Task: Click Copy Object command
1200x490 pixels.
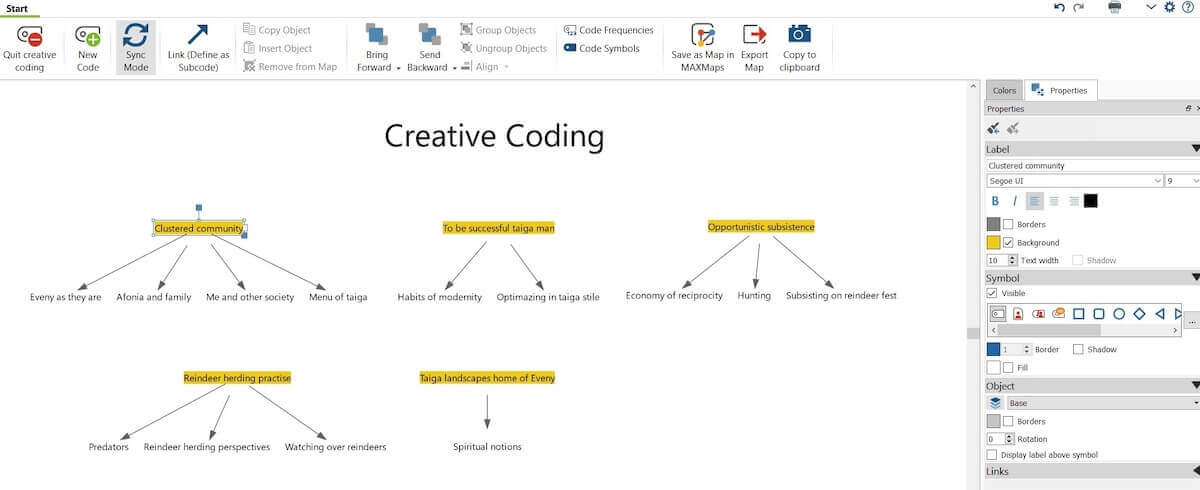Action: click(x=277, y=30)
